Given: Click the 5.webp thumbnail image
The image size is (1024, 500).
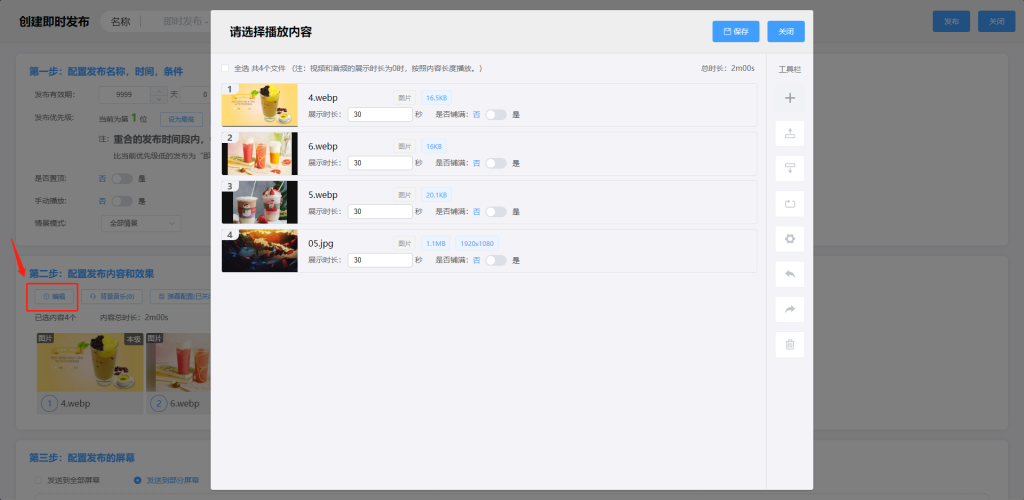Looking at the screenshot, I should point(260,202).
